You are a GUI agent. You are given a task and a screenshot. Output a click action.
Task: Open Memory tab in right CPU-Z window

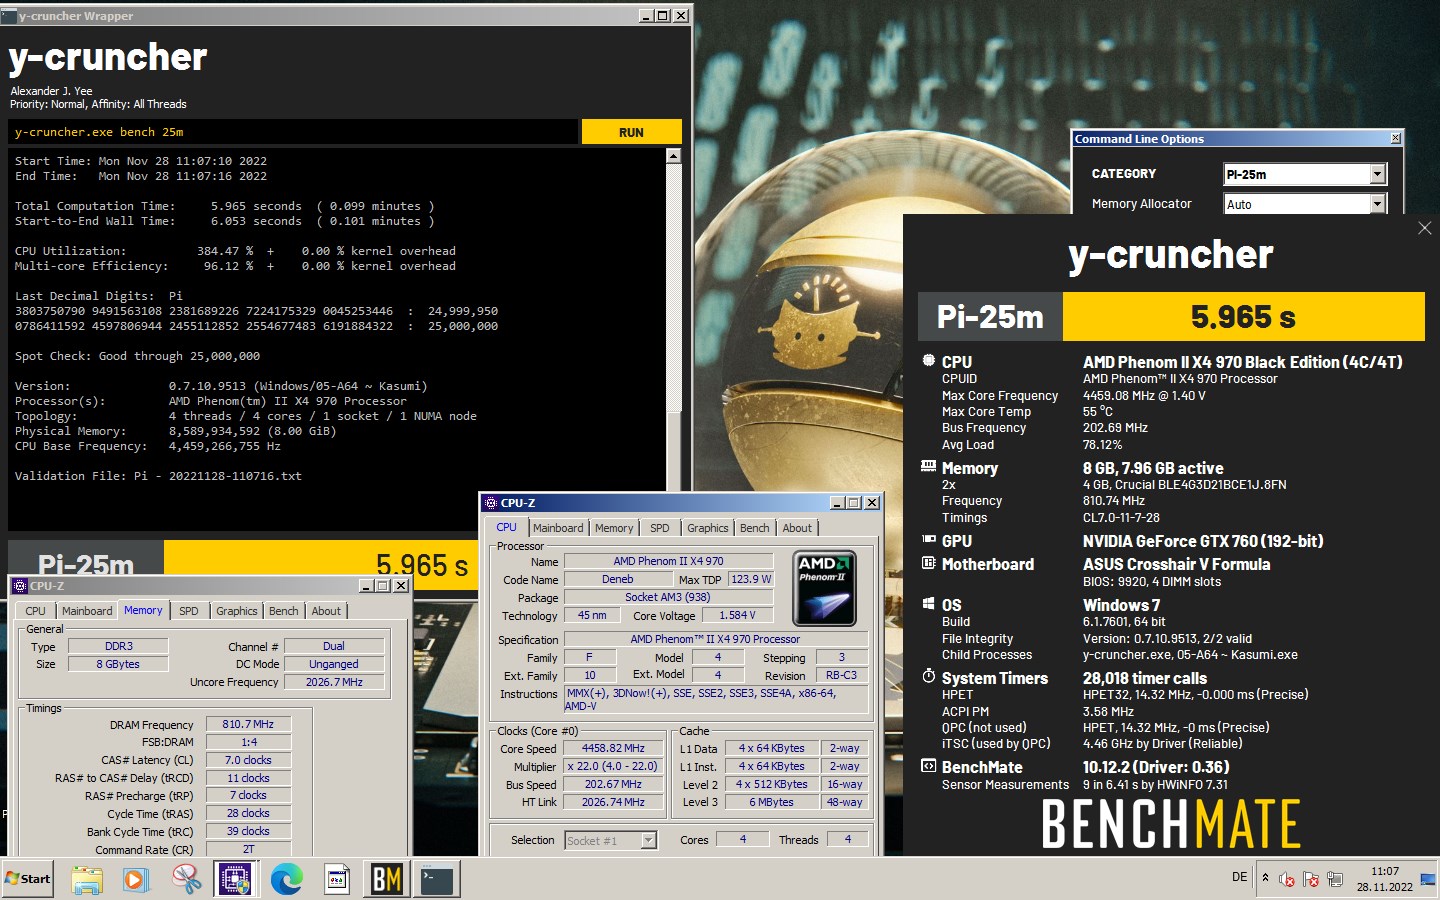tap(614, 528)
